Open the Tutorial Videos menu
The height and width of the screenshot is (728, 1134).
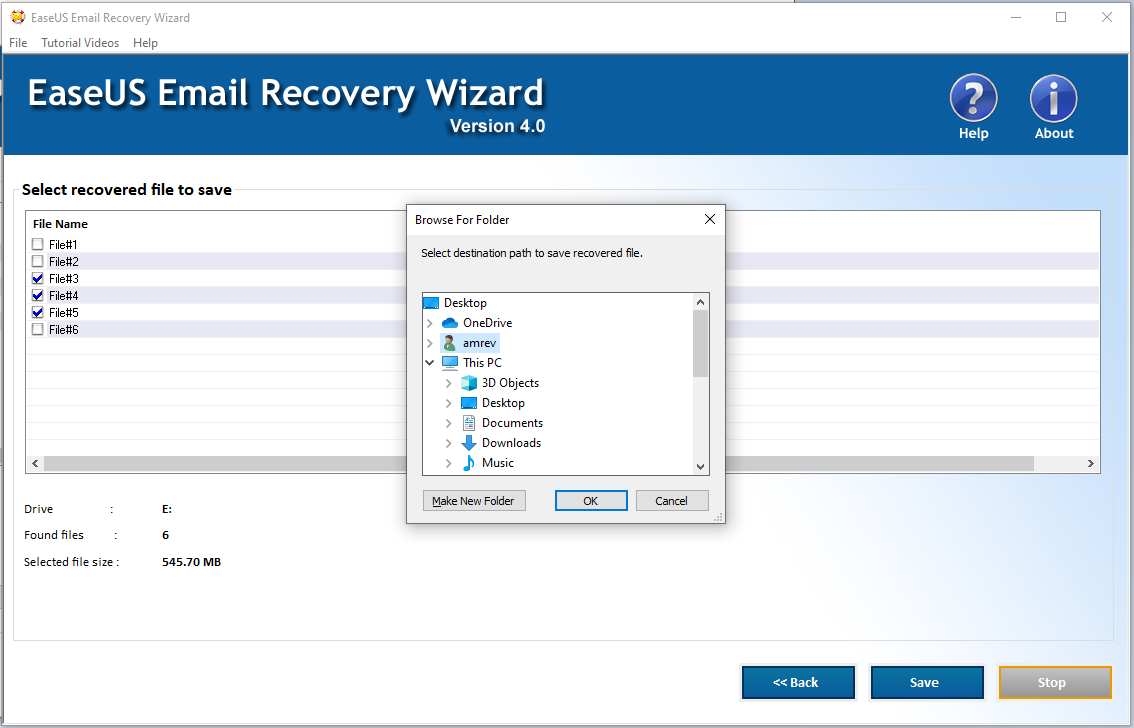[x=80, y=43]
